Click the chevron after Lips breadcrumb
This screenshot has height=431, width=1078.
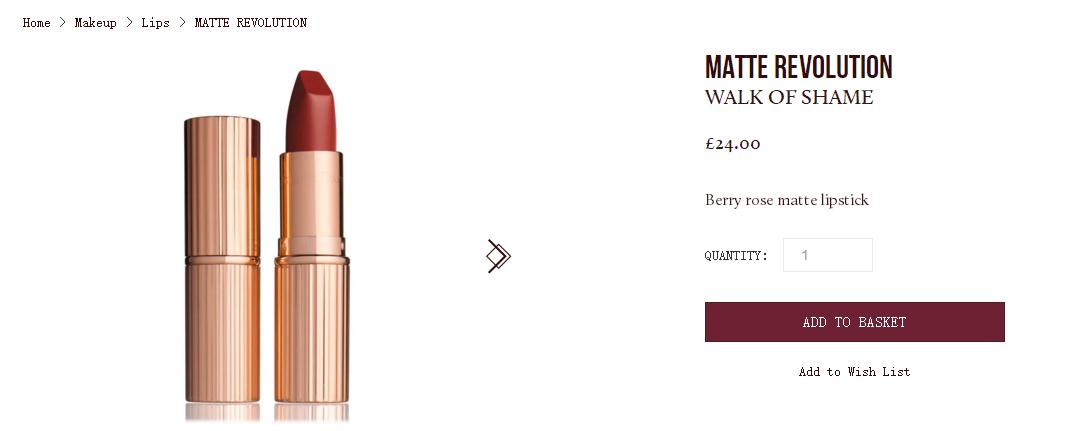tap(182, 23)
